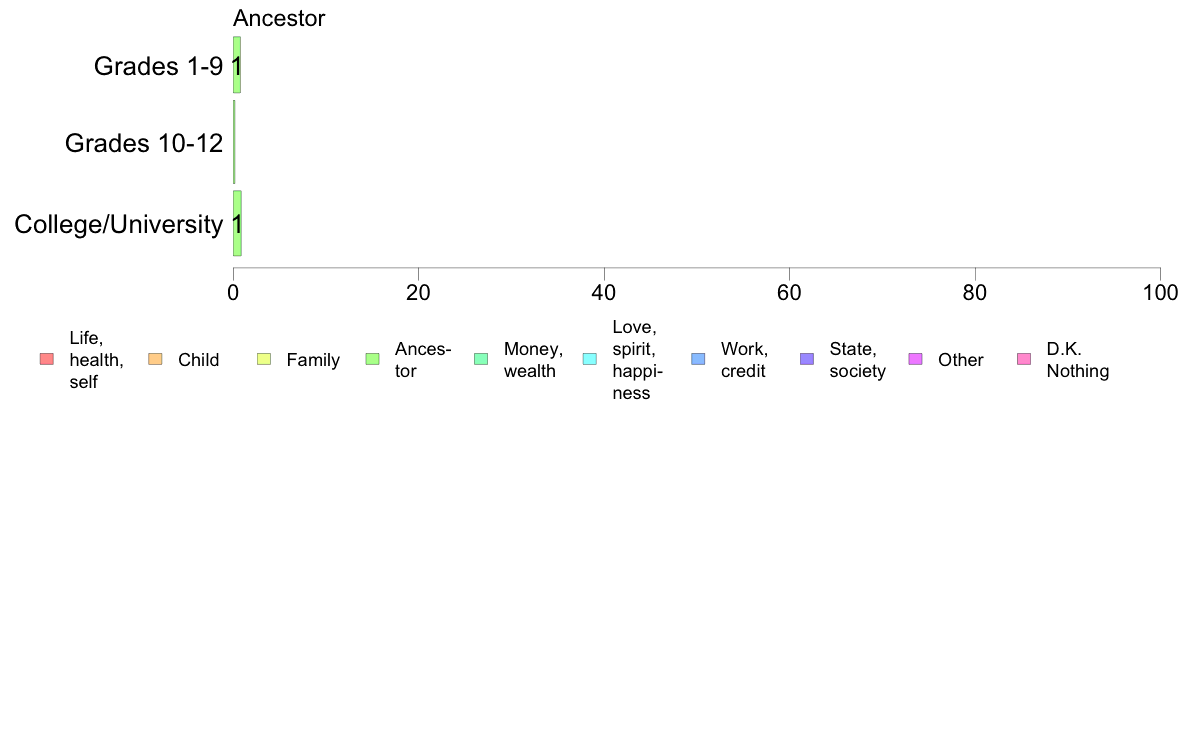Select the Work, credit legend swatch
This screenshot has height=736, width=1188.
[699, 359]
